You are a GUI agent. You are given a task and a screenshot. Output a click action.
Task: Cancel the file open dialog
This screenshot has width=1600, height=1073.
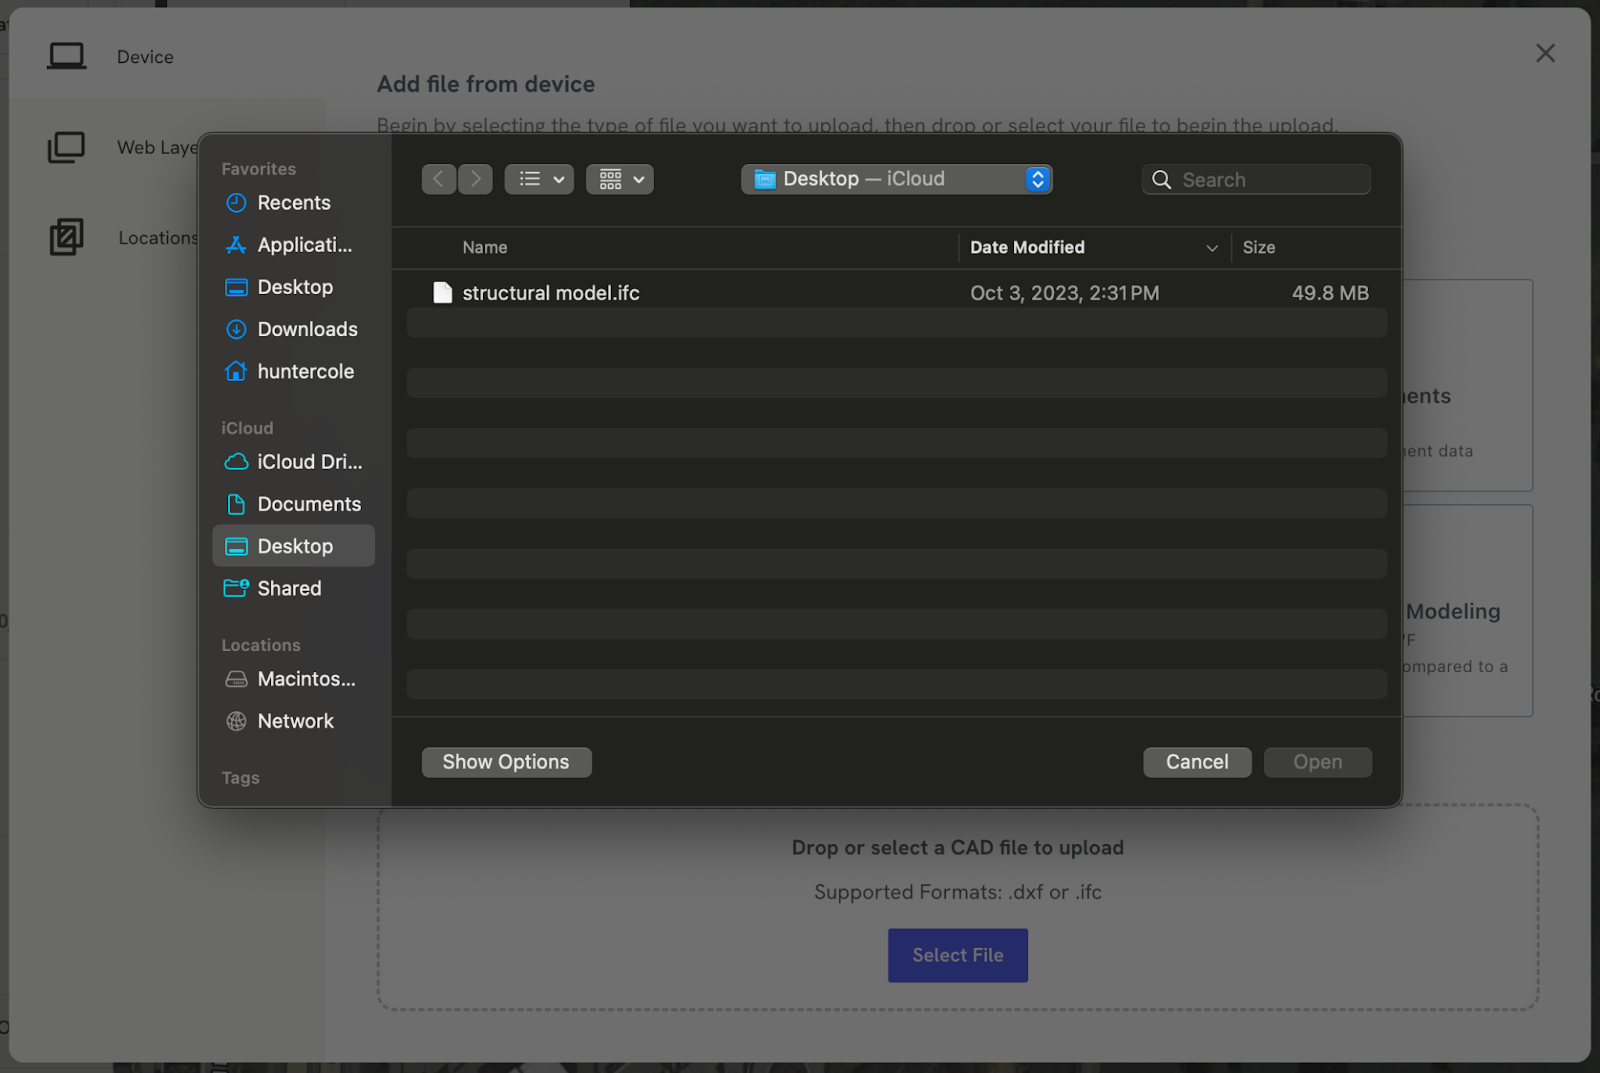click(x=1197, y=762)
